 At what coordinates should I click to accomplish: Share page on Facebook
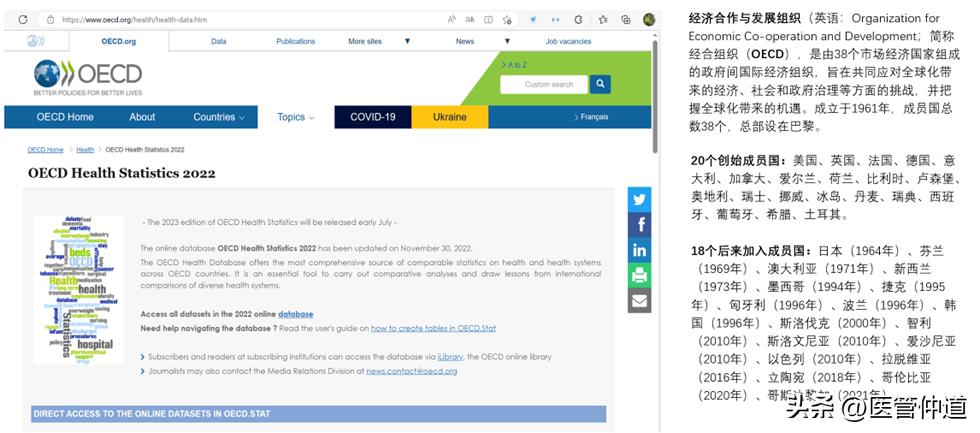point(639,225)
